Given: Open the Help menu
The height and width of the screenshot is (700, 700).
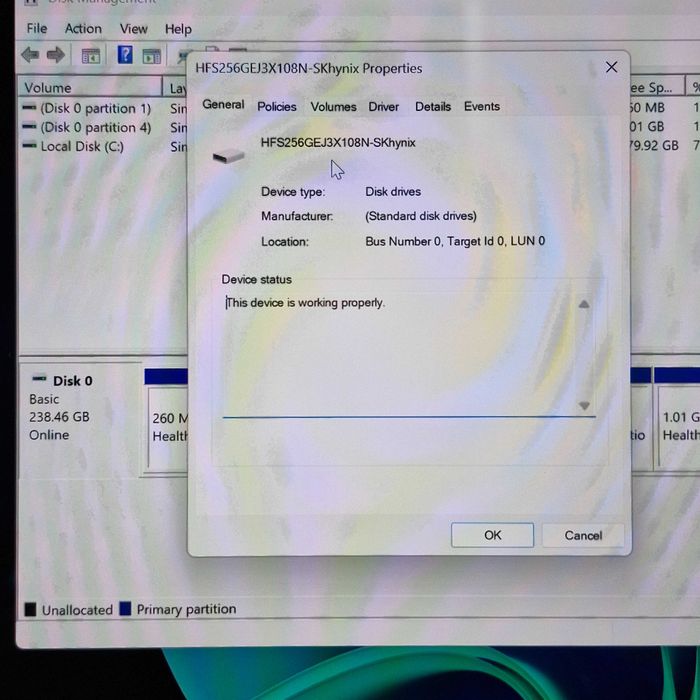Looking at the screenshot, I should 178,29.
